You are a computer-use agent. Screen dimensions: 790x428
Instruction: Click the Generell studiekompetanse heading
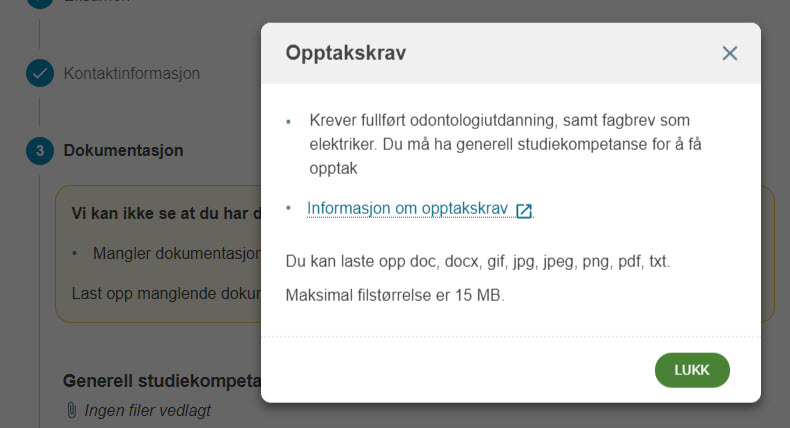pos(162,381)
